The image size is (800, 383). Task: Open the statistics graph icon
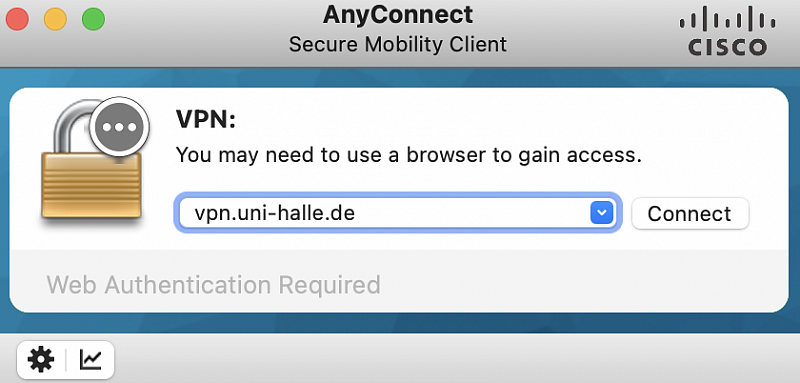[x=91, y=360]
